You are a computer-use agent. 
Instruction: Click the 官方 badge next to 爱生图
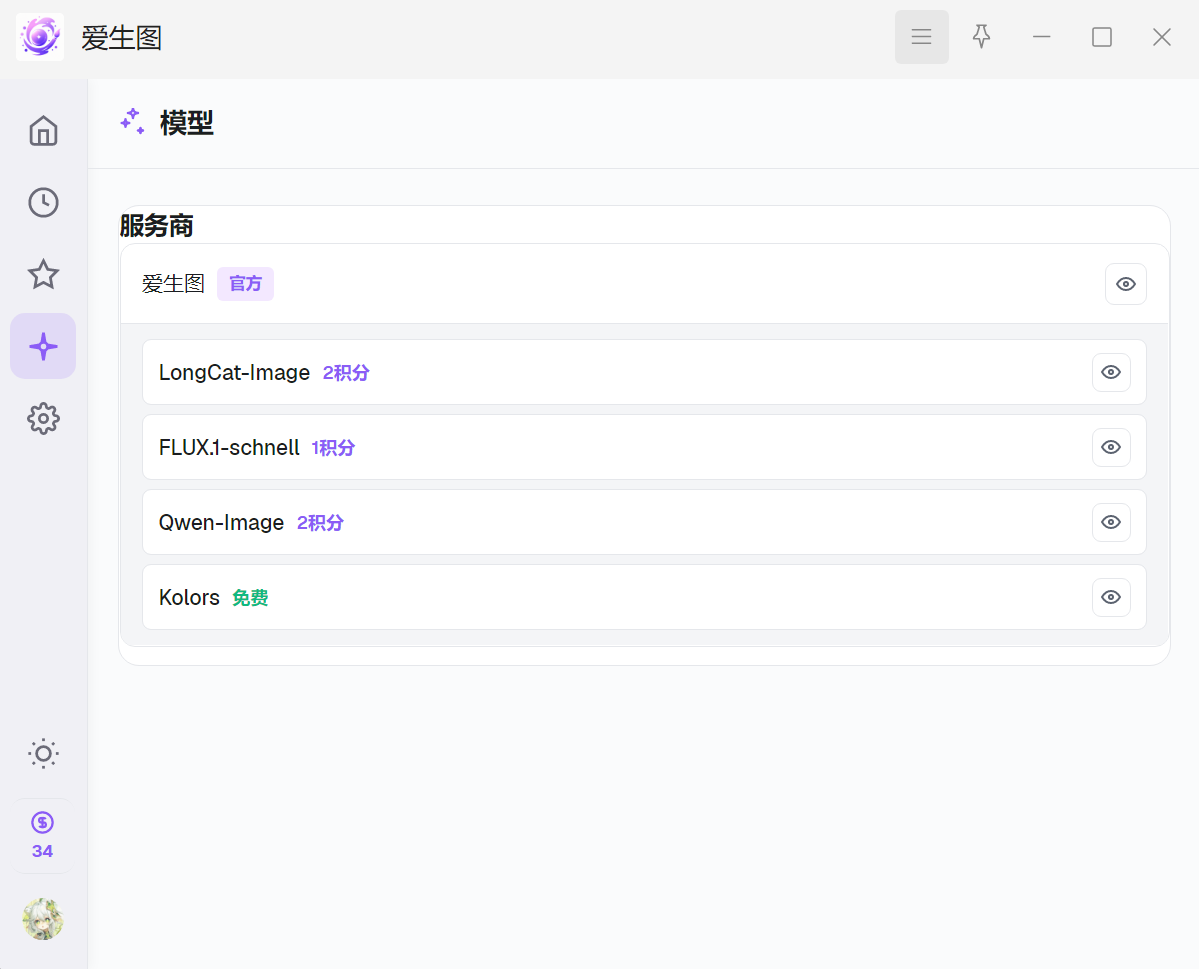coord(245,284)
